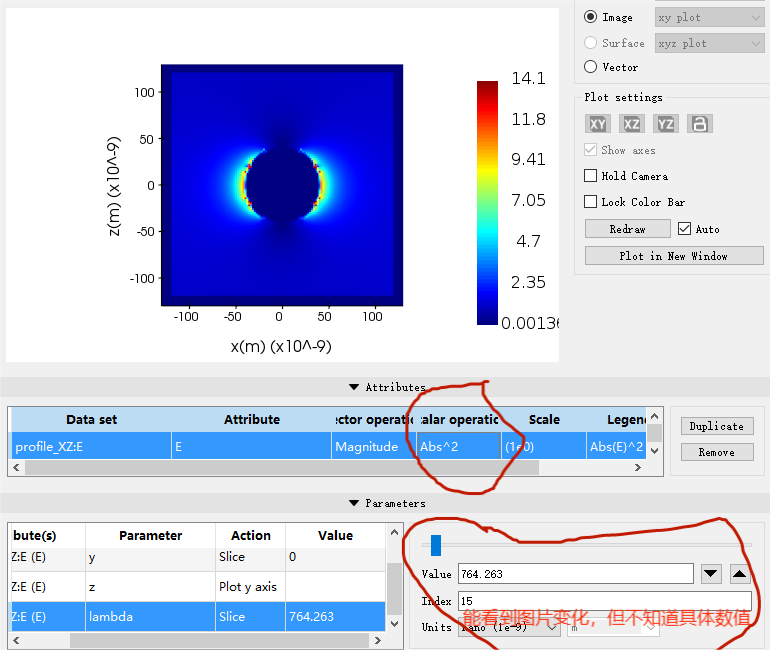
Task: Enable the Lock Color Bar checkbox
Action: click(x=591, y=202)
